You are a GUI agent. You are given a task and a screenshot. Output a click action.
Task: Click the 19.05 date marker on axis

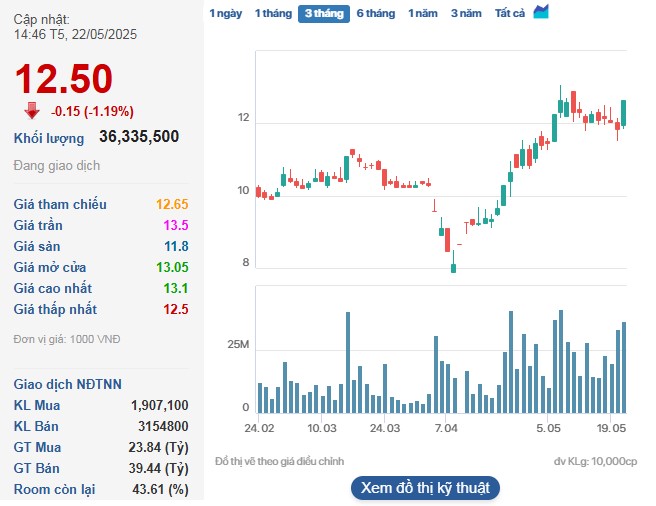click(611, 428)
